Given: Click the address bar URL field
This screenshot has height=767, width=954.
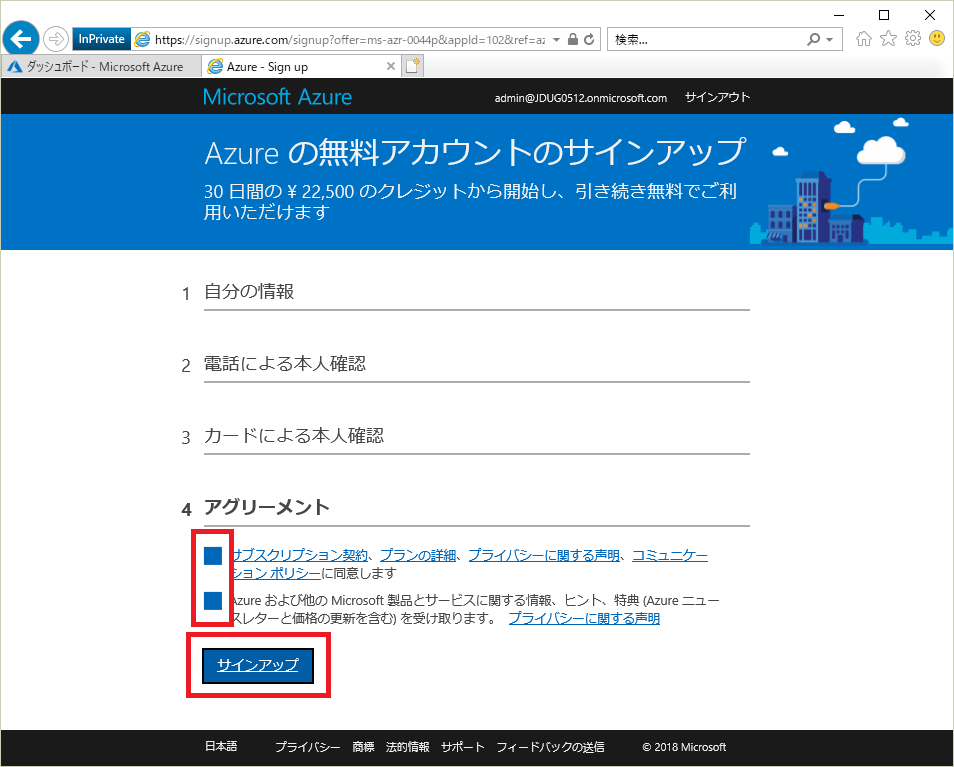Looking at the screenshot, I should (x=350, y=40).
